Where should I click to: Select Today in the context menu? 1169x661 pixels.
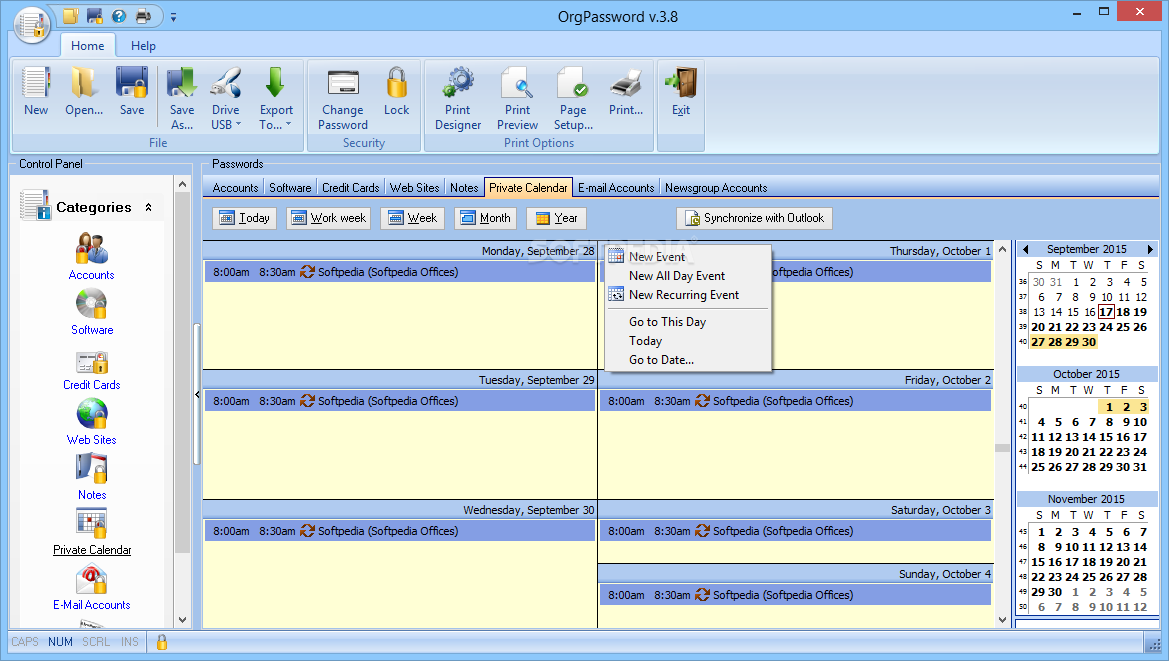click(689, 341)
